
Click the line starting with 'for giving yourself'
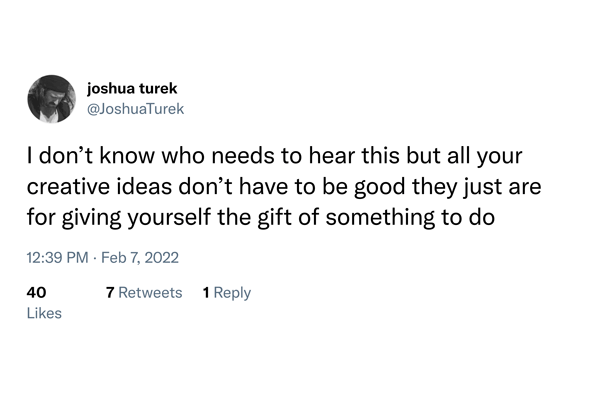[x=260, y=218]
